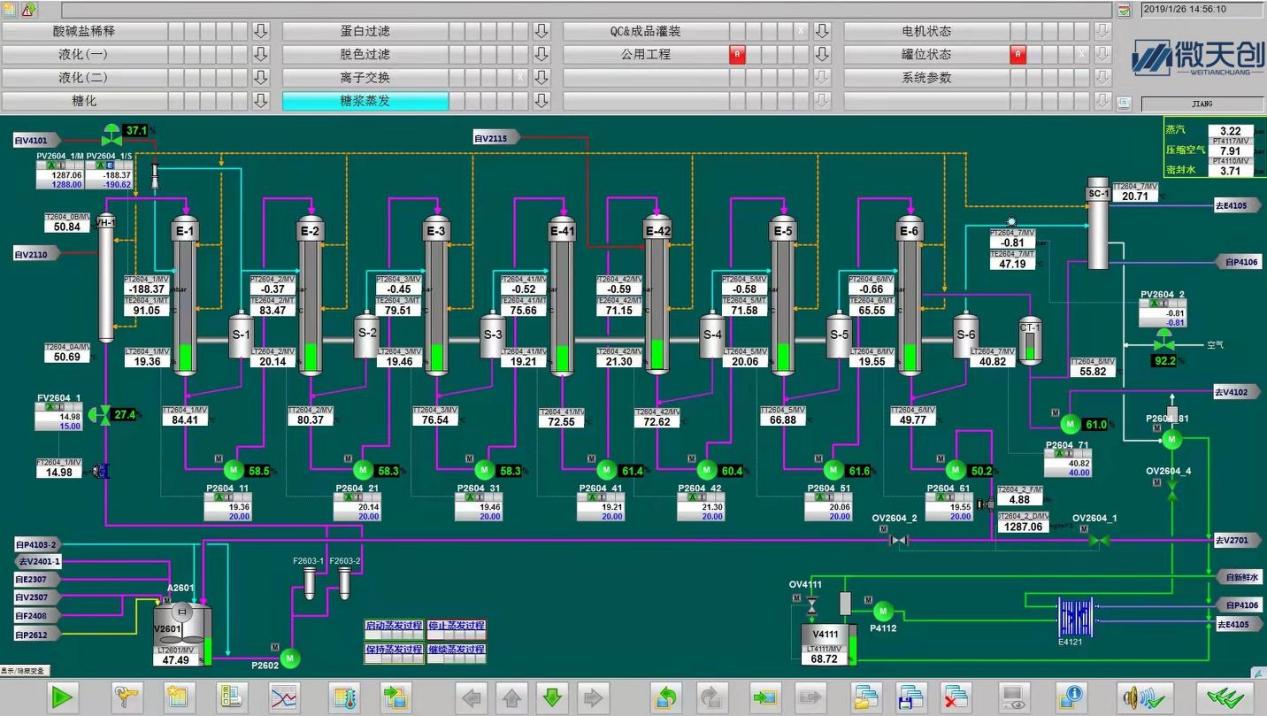This screenshot has width=1267, height=716.
Task: Click the alarm horn acknowledge icon
Action: (x=1144, y=697)
